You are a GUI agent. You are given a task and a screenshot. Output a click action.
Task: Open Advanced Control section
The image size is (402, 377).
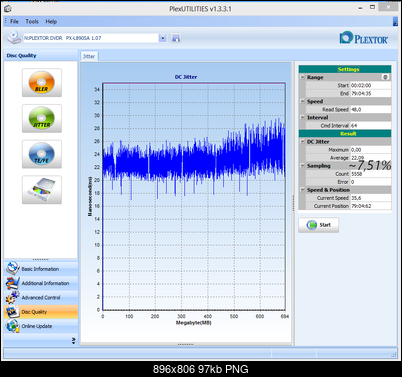(41, 297)
